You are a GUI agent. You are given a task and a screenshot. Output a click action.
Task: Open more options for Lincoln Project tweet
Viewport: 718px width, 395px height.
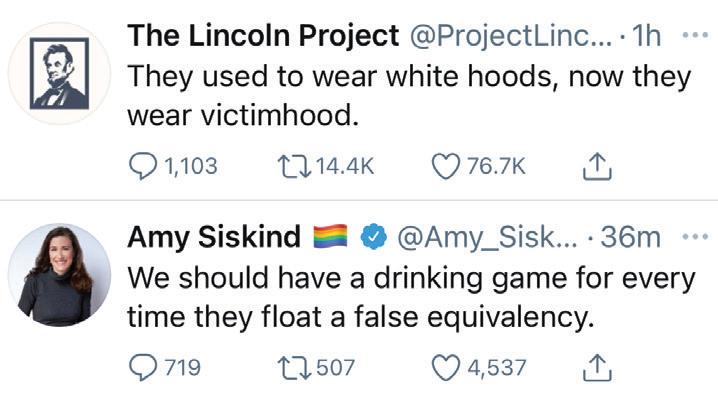pyautogui.click(x=695, y=35)
